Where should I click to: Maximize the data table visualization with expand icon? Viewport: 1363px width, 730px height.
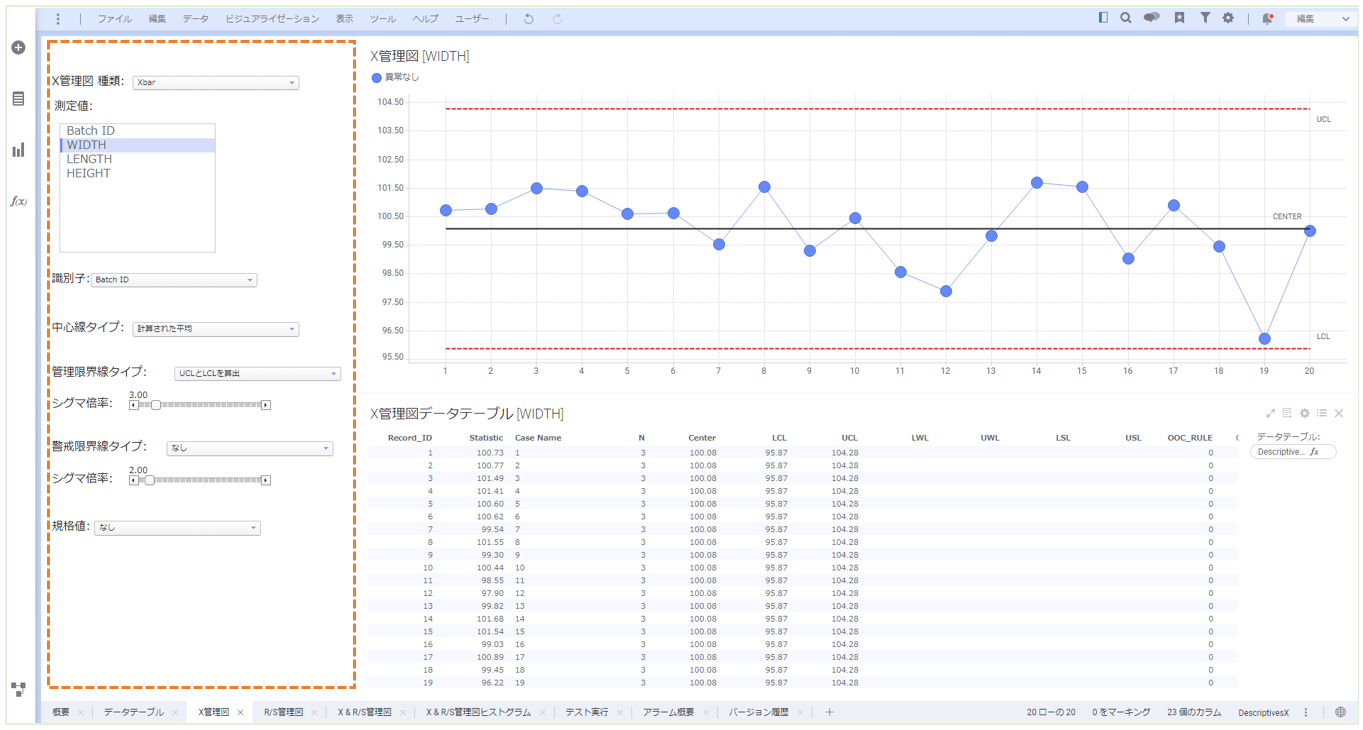[x=1271, y=413]
